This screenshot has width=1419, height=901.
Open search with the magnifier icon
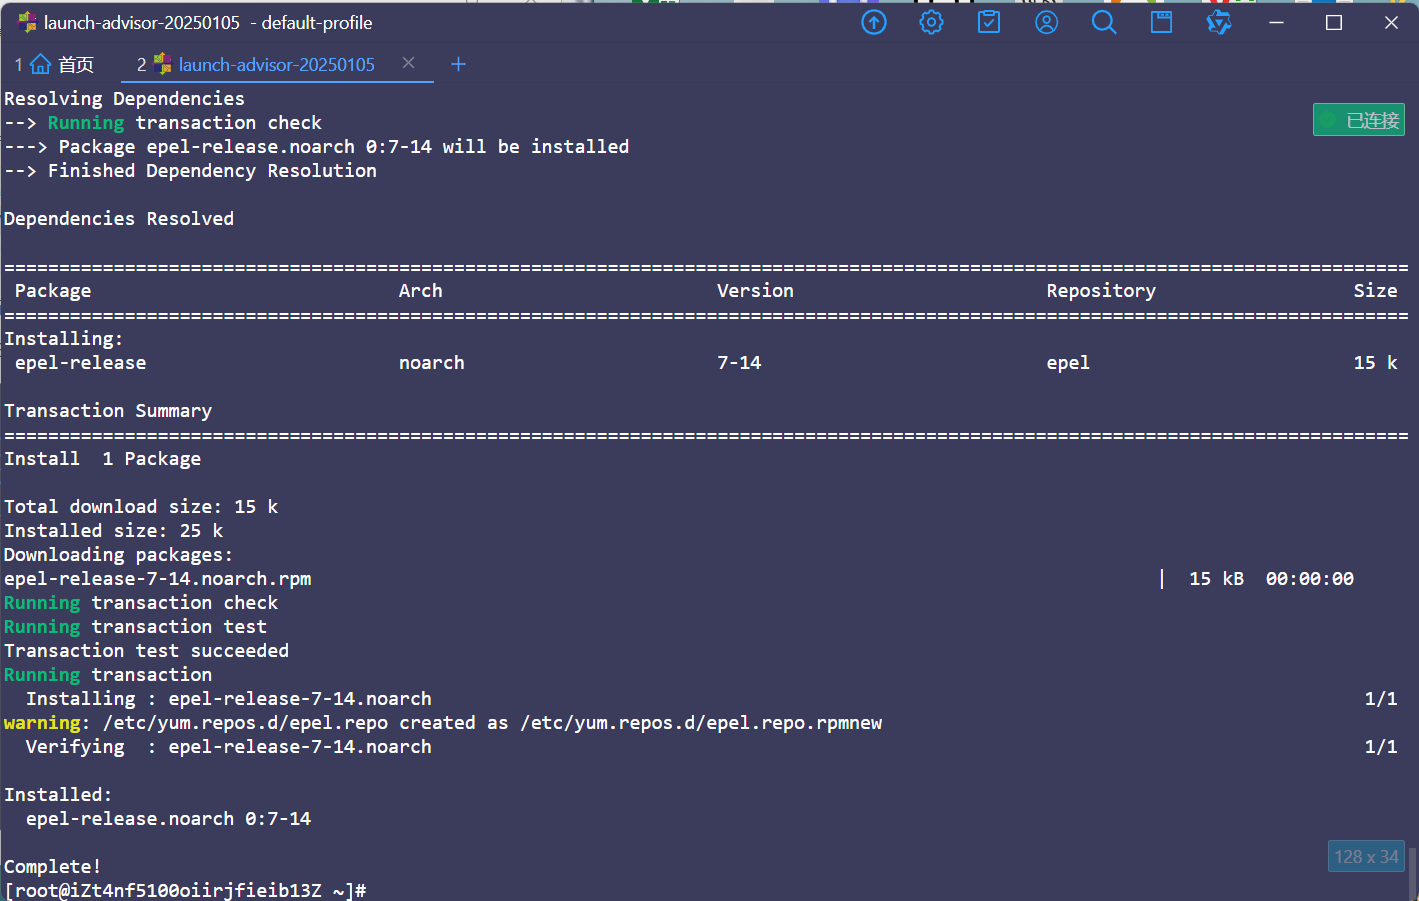coord(1104,22)
